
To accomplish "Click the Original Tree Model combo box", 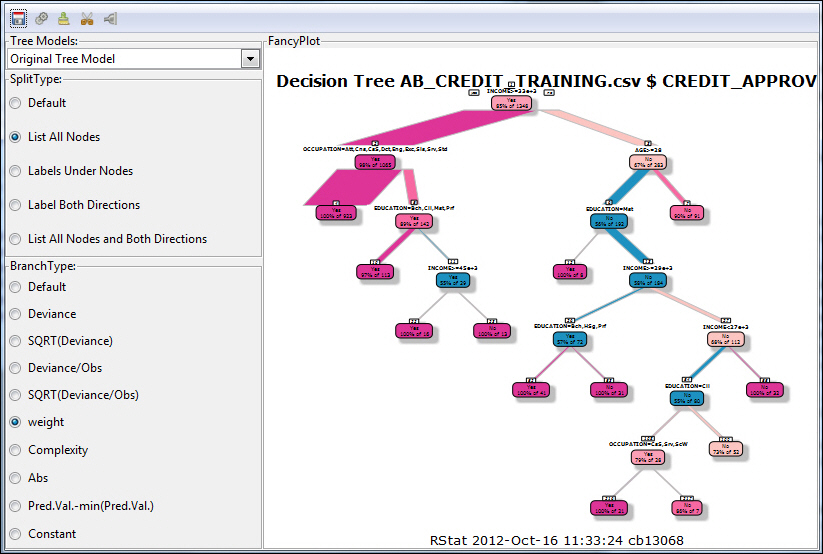I will point(133,59).
